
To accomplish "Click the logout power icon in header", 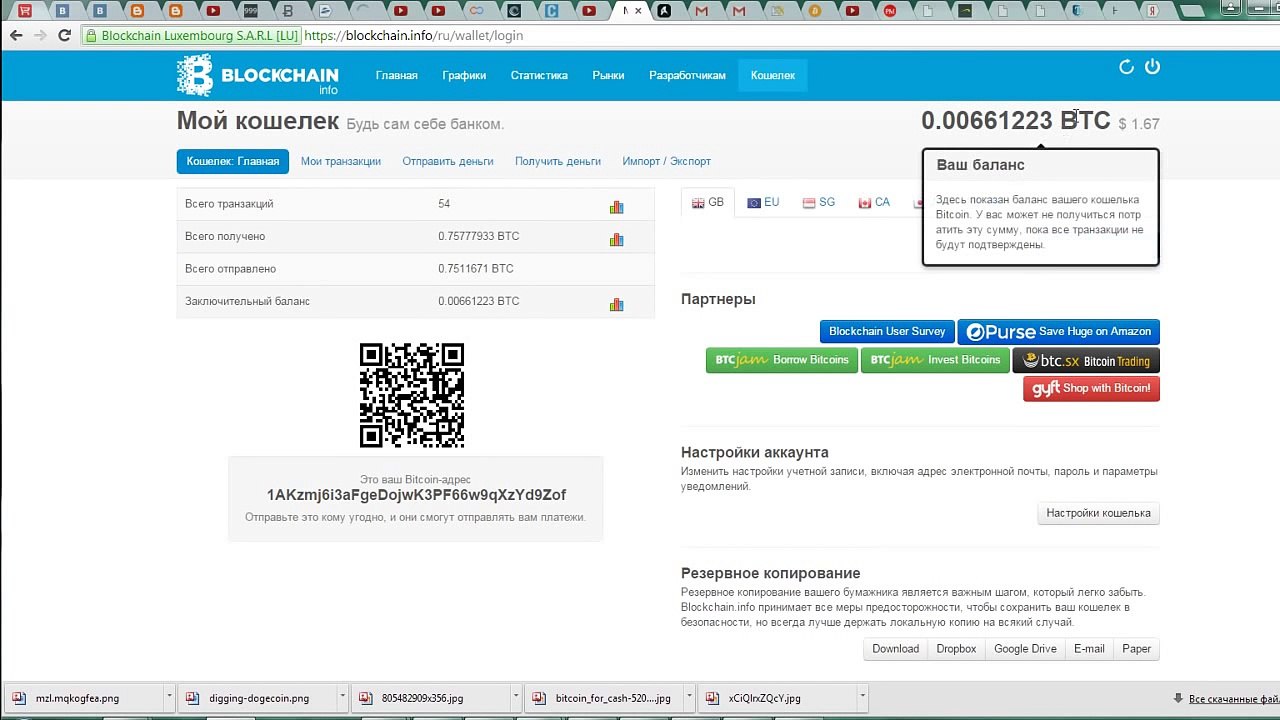I will point(1152,67).
